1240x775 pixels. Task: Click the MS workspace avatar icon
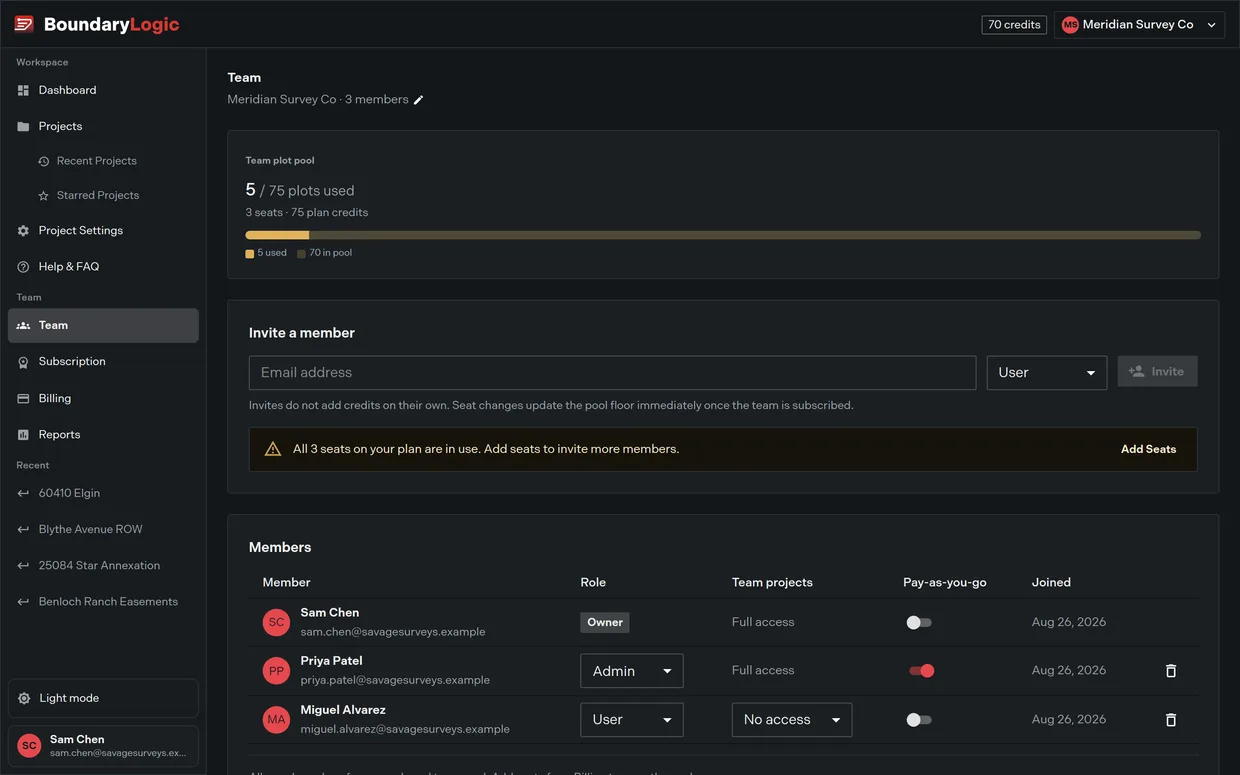1070,25
